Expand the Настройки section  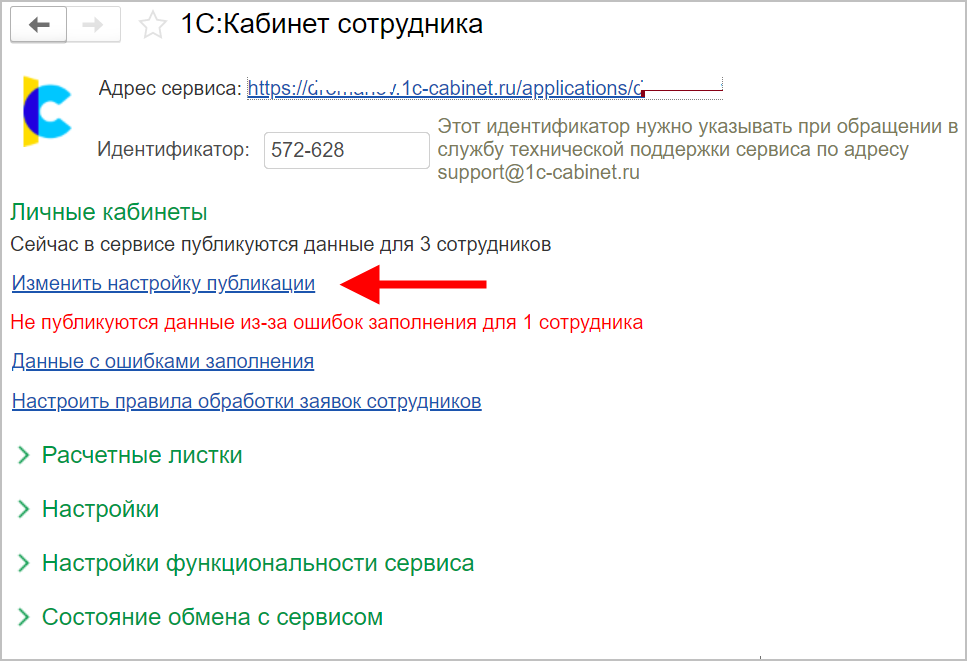click(x=88, y=509)
